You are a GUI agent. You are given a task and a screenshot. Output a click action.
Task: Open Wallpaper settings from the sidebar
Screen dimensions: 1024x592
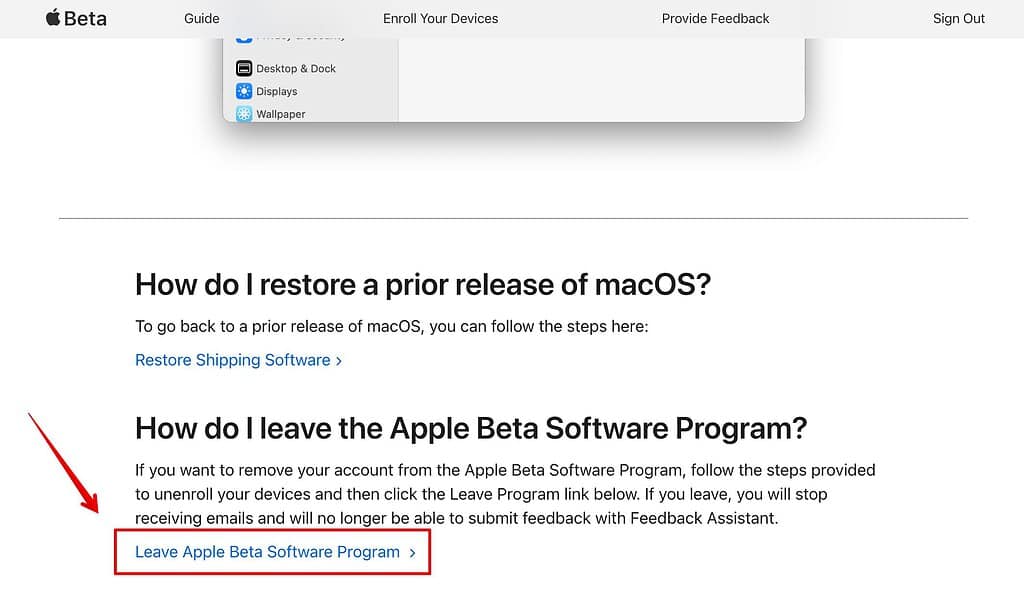[x=281, y=113]
